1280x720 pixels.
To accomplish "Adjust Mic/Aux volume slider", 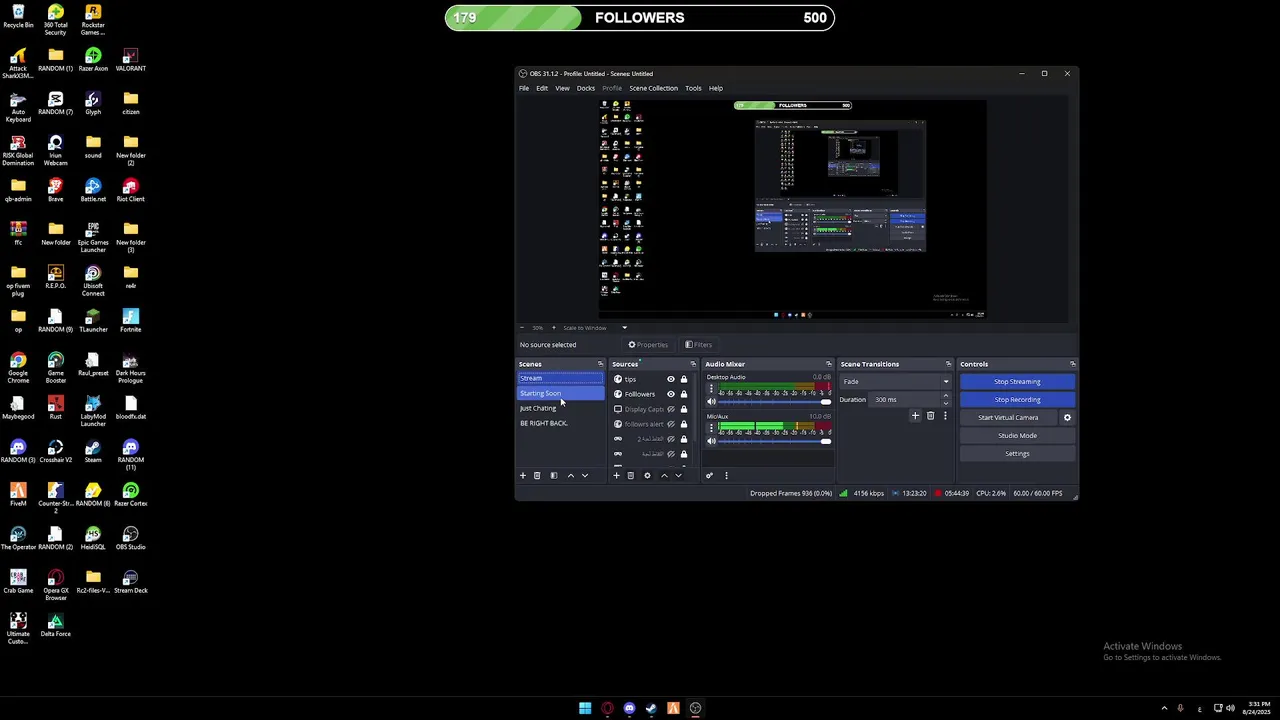I will click(775, 441).
